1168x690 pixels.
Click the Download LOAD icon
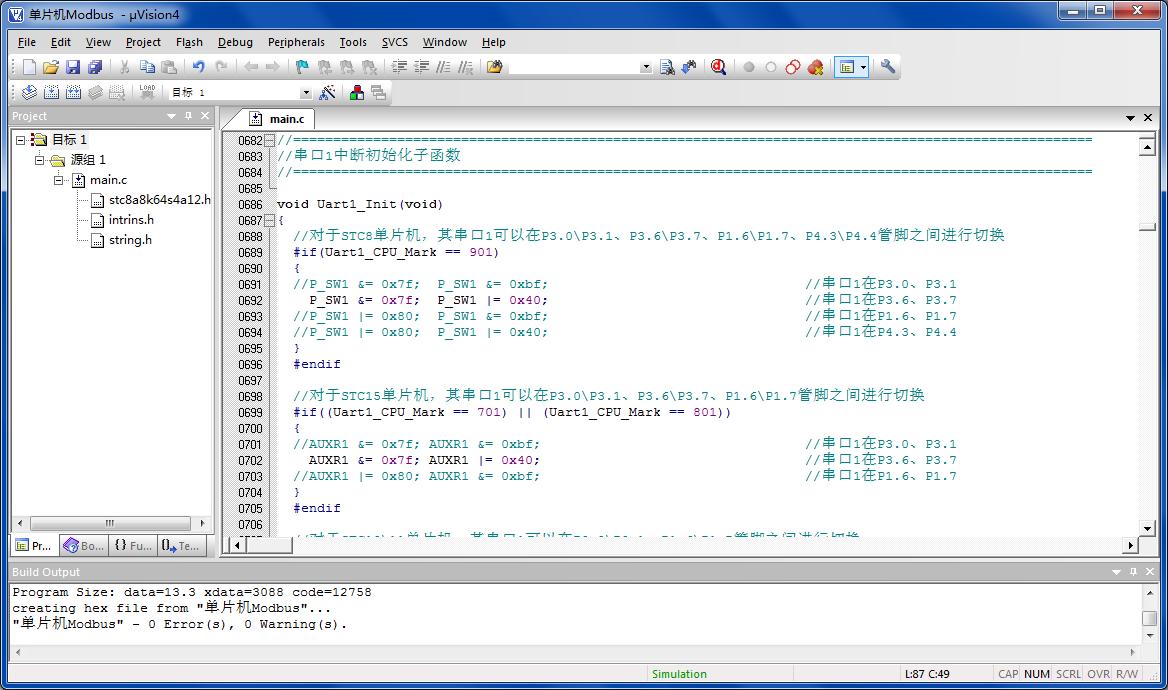pyautogui.click(x=147, y=92)
